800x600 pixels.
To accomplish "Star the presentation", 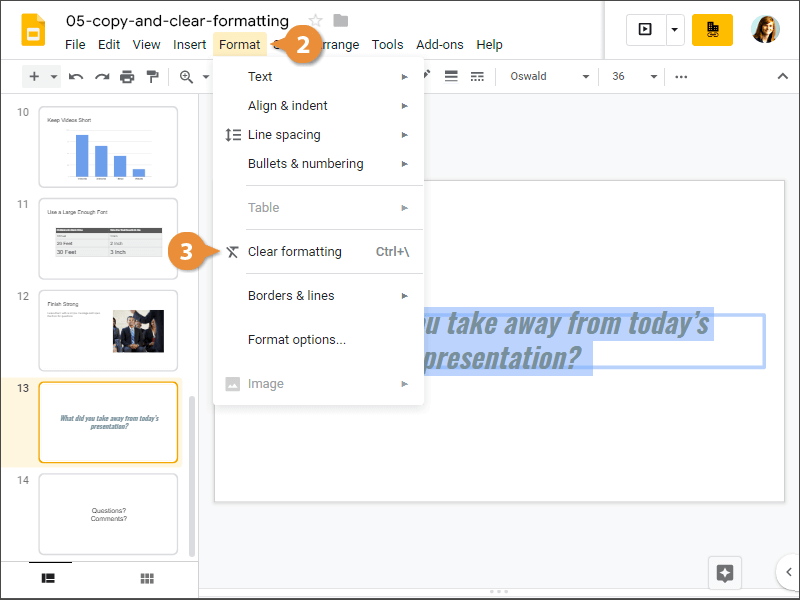I will pyautogui.click(x=314, y=19).
